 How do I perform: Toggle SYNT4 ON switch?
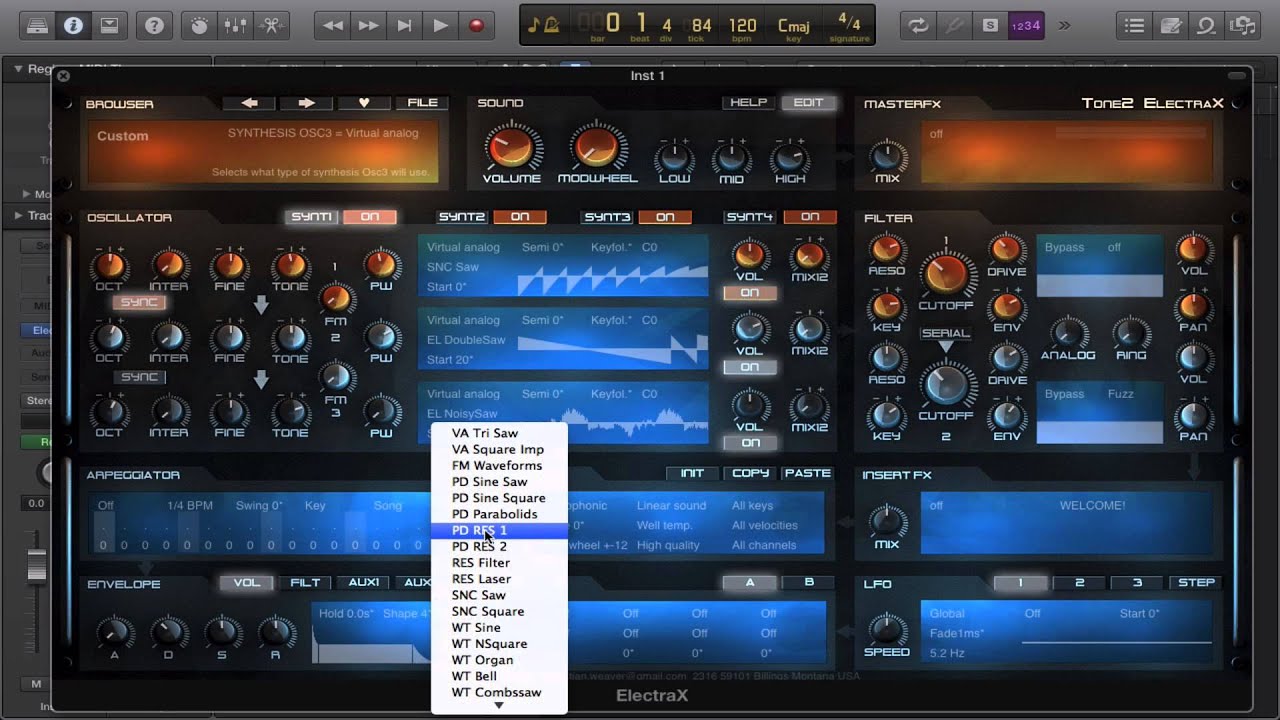pyautogui.click(x=810, y=217)
